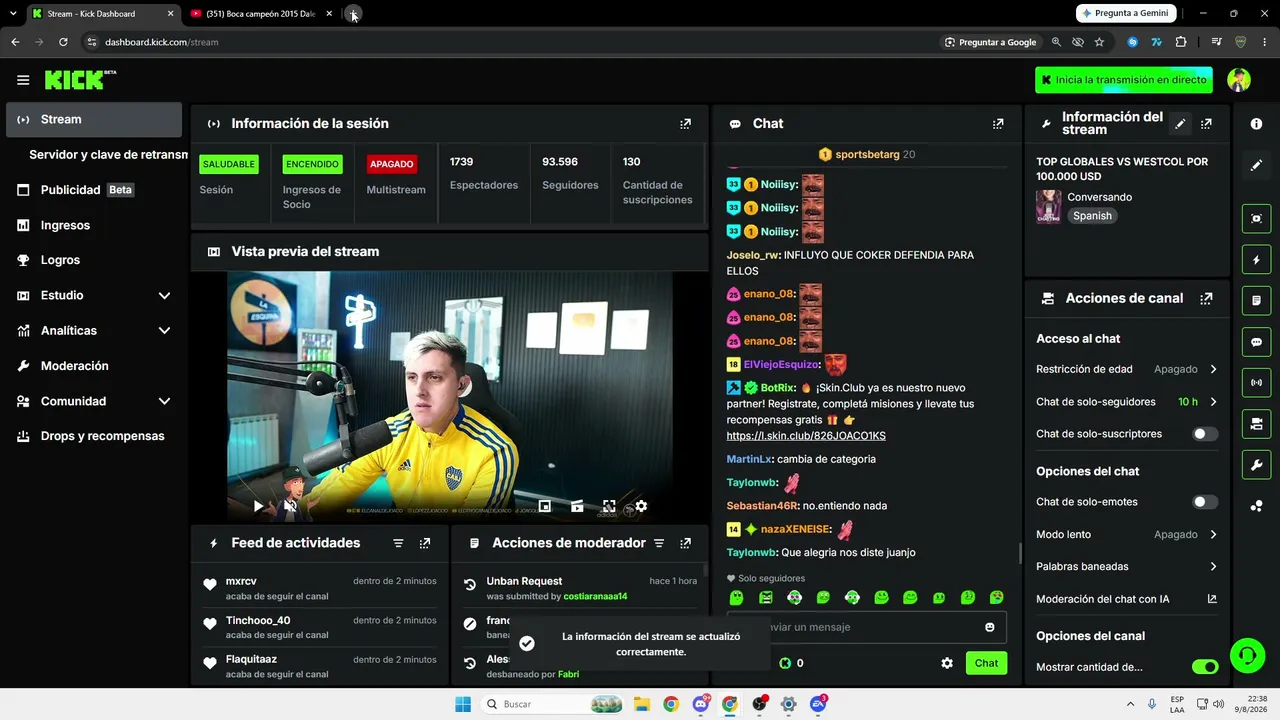Open the browser tab search dropdown
1280x720 pixels.
click(13, 14)
